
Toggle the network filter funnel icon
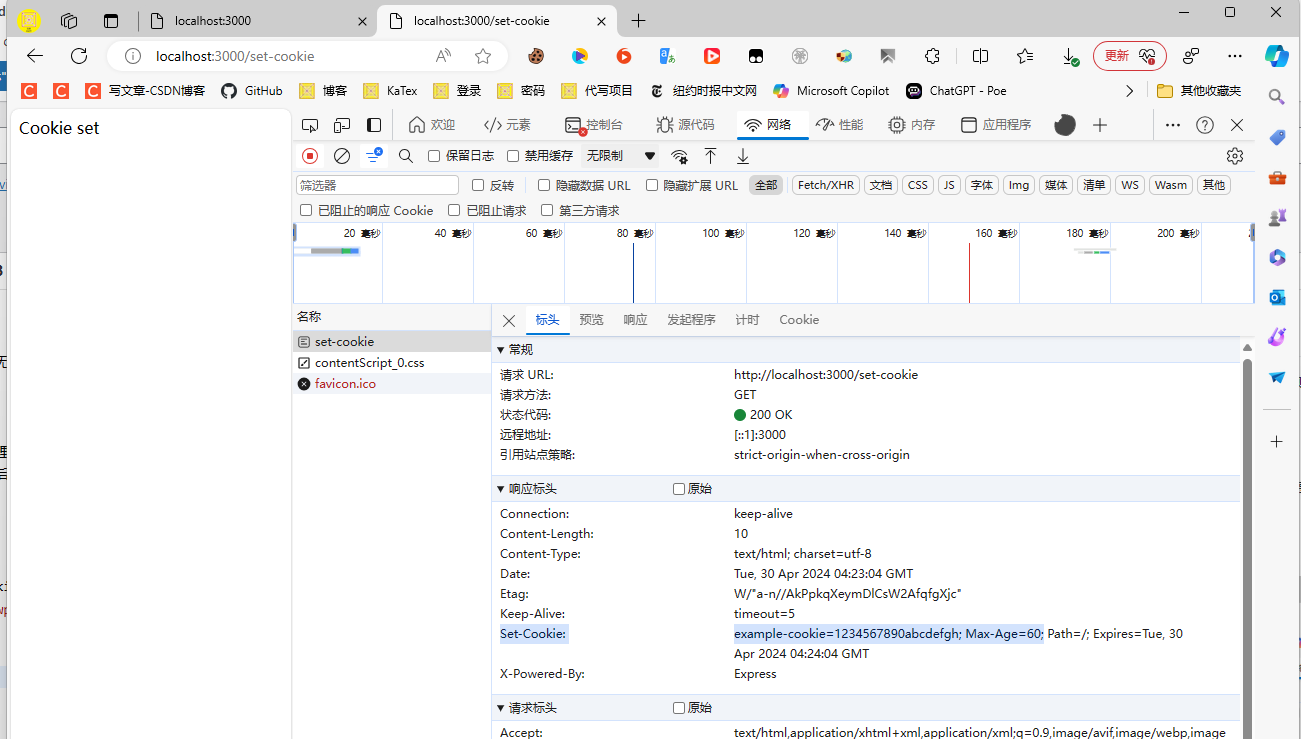[x=373, y=156]
